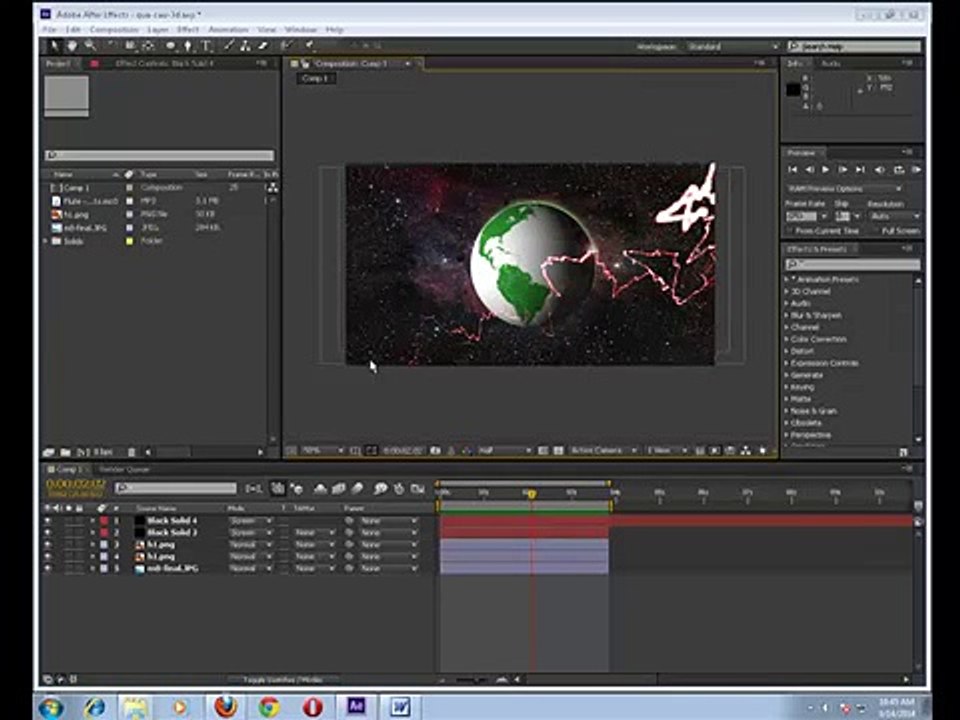Switch to the Render Queue tab
Viewport: 960px width, 720px height.
[x=124, y=470]
